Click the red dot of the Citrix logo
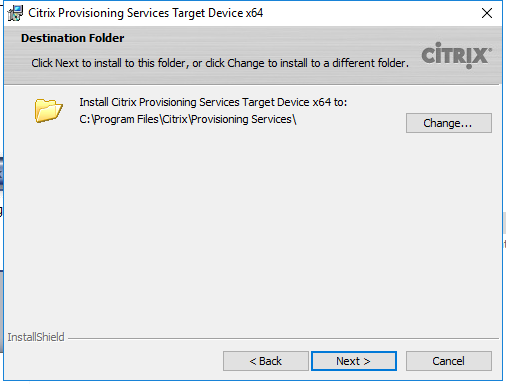Viewport: 506px width, 384px height. click(x=469, y=67)
